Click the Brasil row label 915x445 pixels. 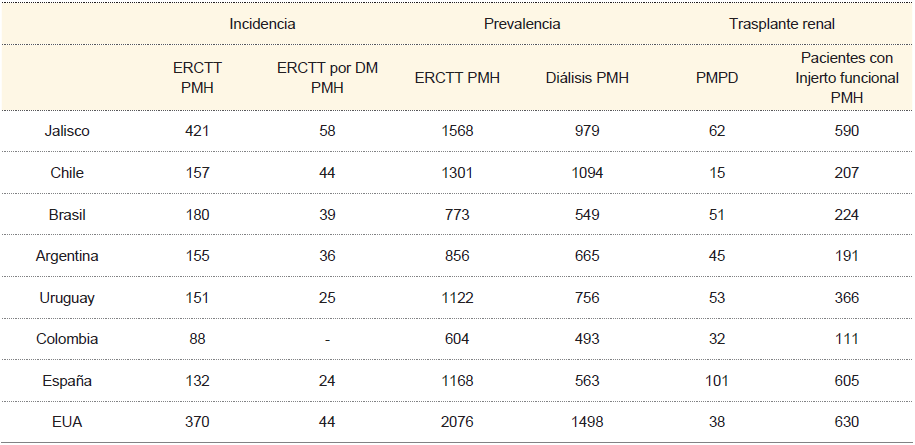pyautogui.click(x=67, y=214)
